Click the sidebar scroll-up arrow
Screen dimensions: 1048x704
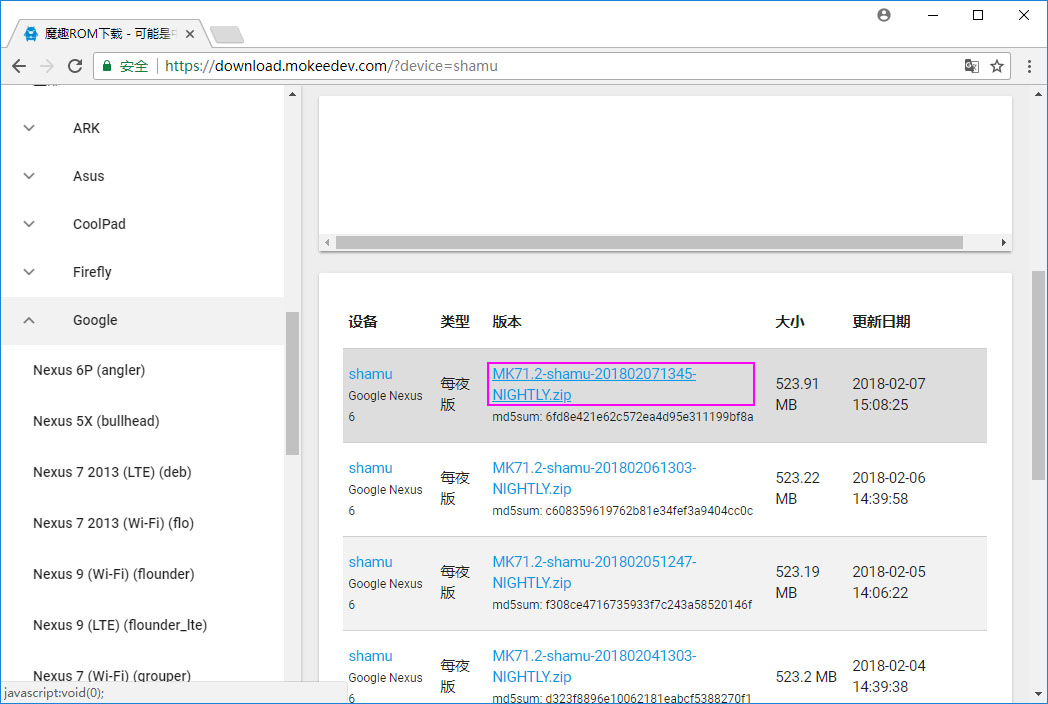[x=292, y=94]
